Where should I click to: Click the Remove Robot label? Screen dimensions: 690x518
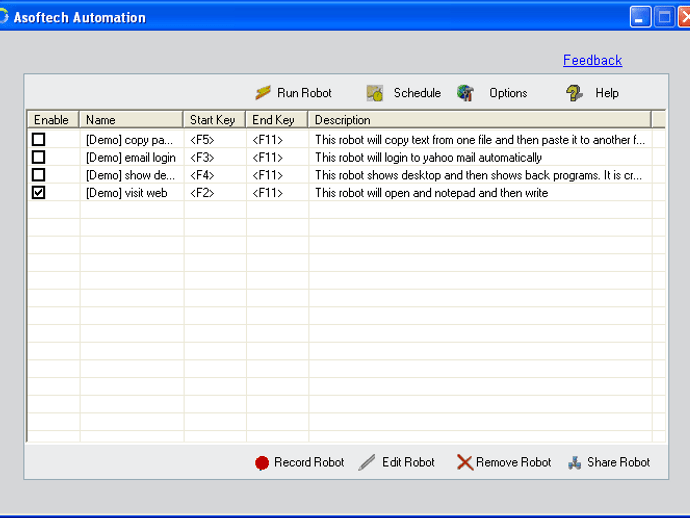(x=514, y=463)
